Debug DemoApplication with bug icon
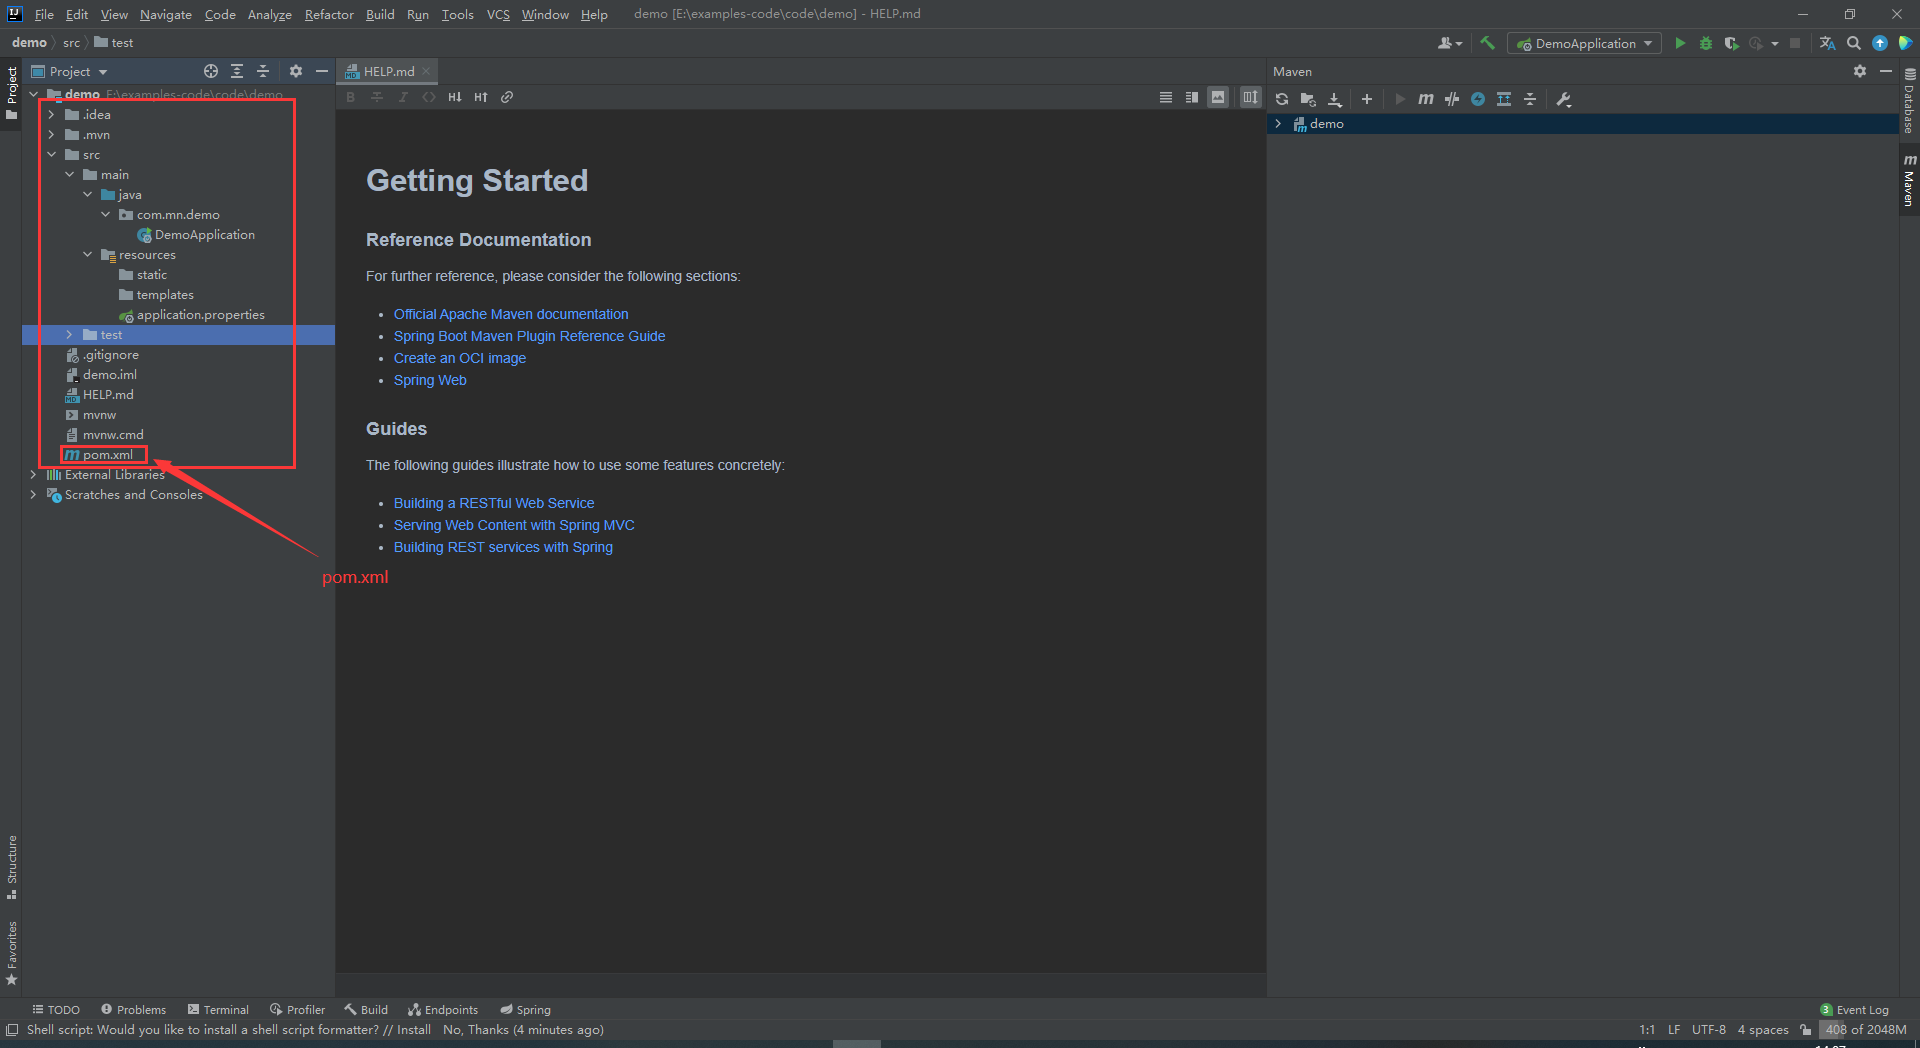The width and height of the screenshot is (1920, 1048). pos(1706,43)
